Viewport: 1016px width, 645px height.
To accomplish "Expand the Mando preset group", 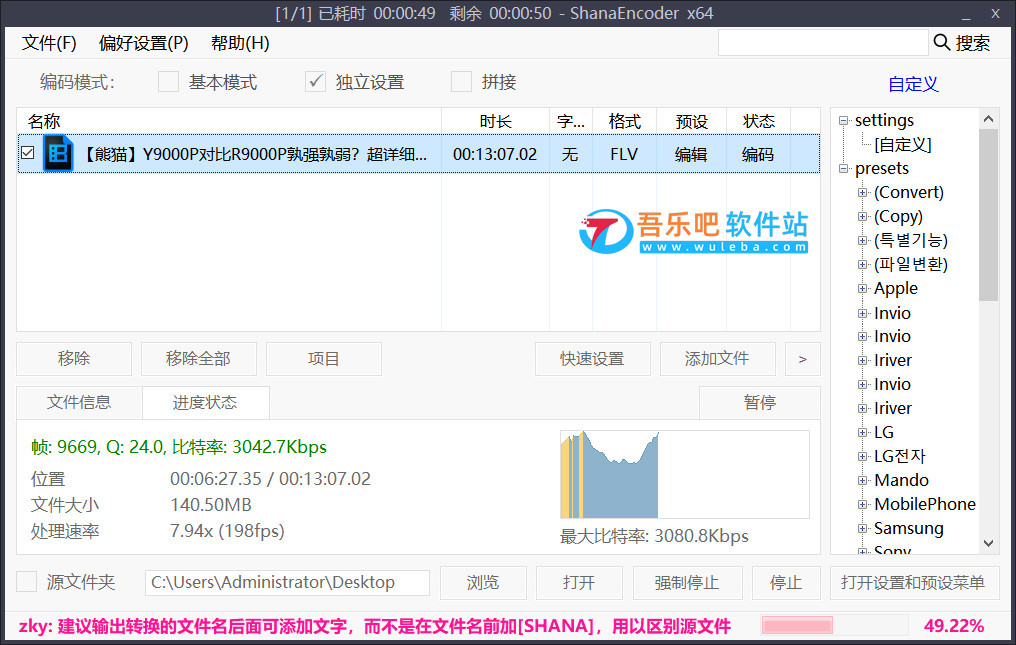I will 862,480.
